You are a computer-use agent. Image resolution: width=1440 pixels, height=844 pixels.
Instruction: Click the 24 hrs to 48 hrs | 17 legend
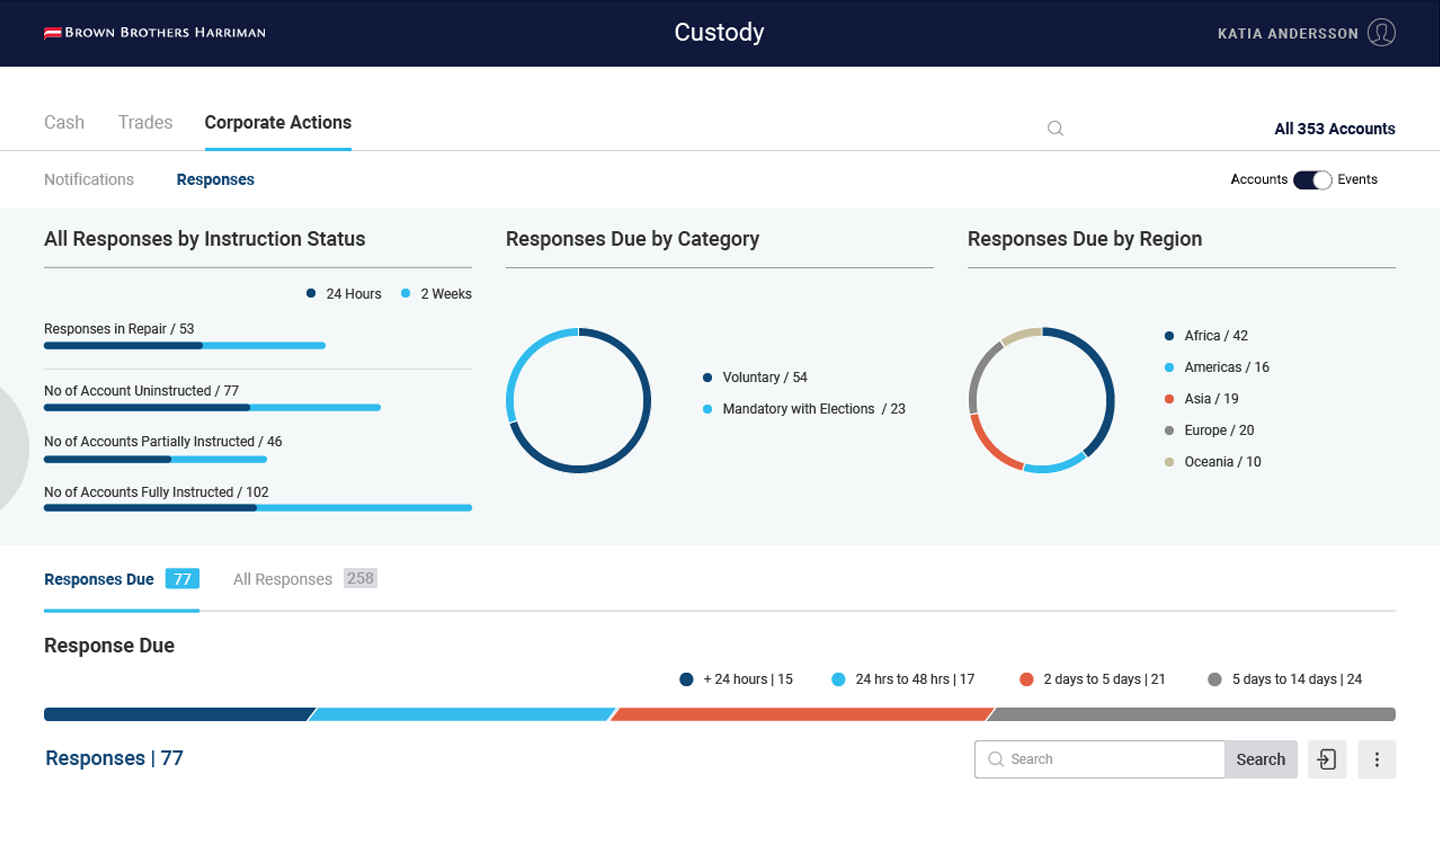pos(903,679)
